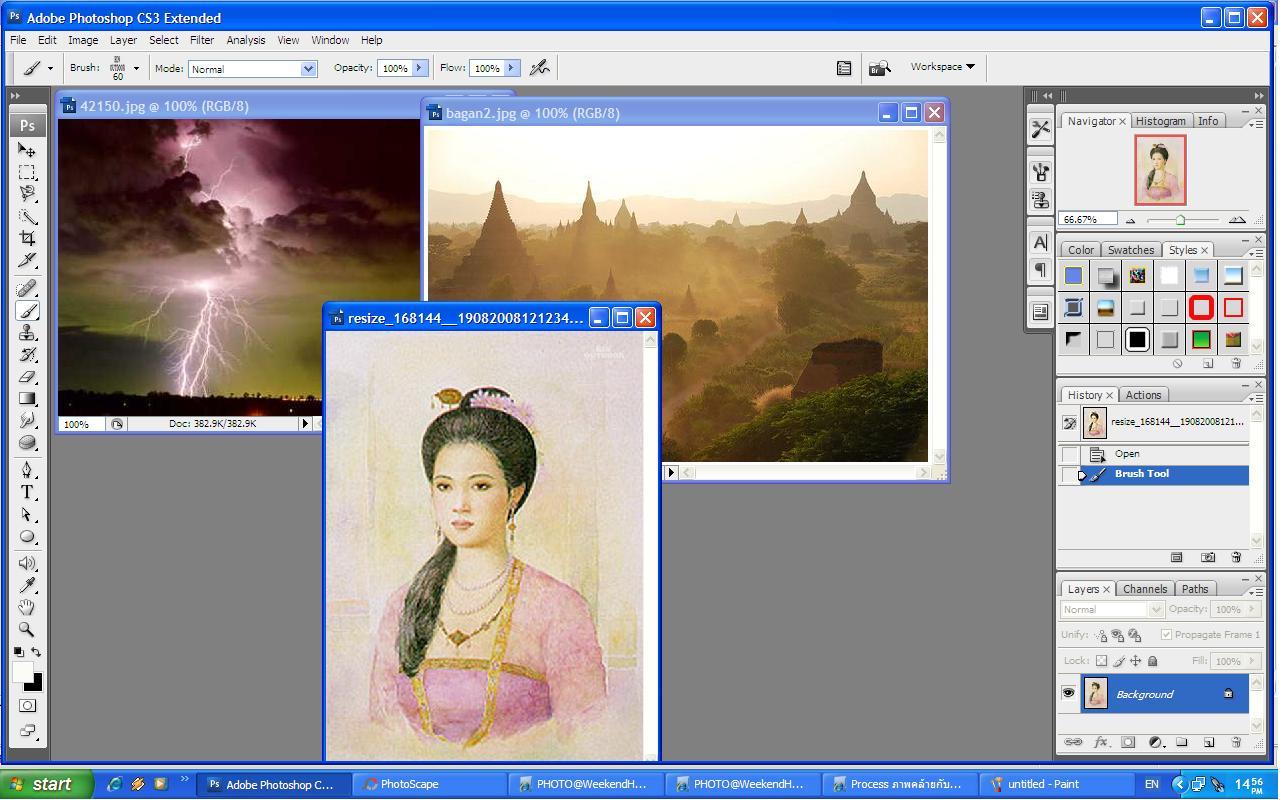Select the Clone Stamp tool
The image size is (1280, 800).
27,333
